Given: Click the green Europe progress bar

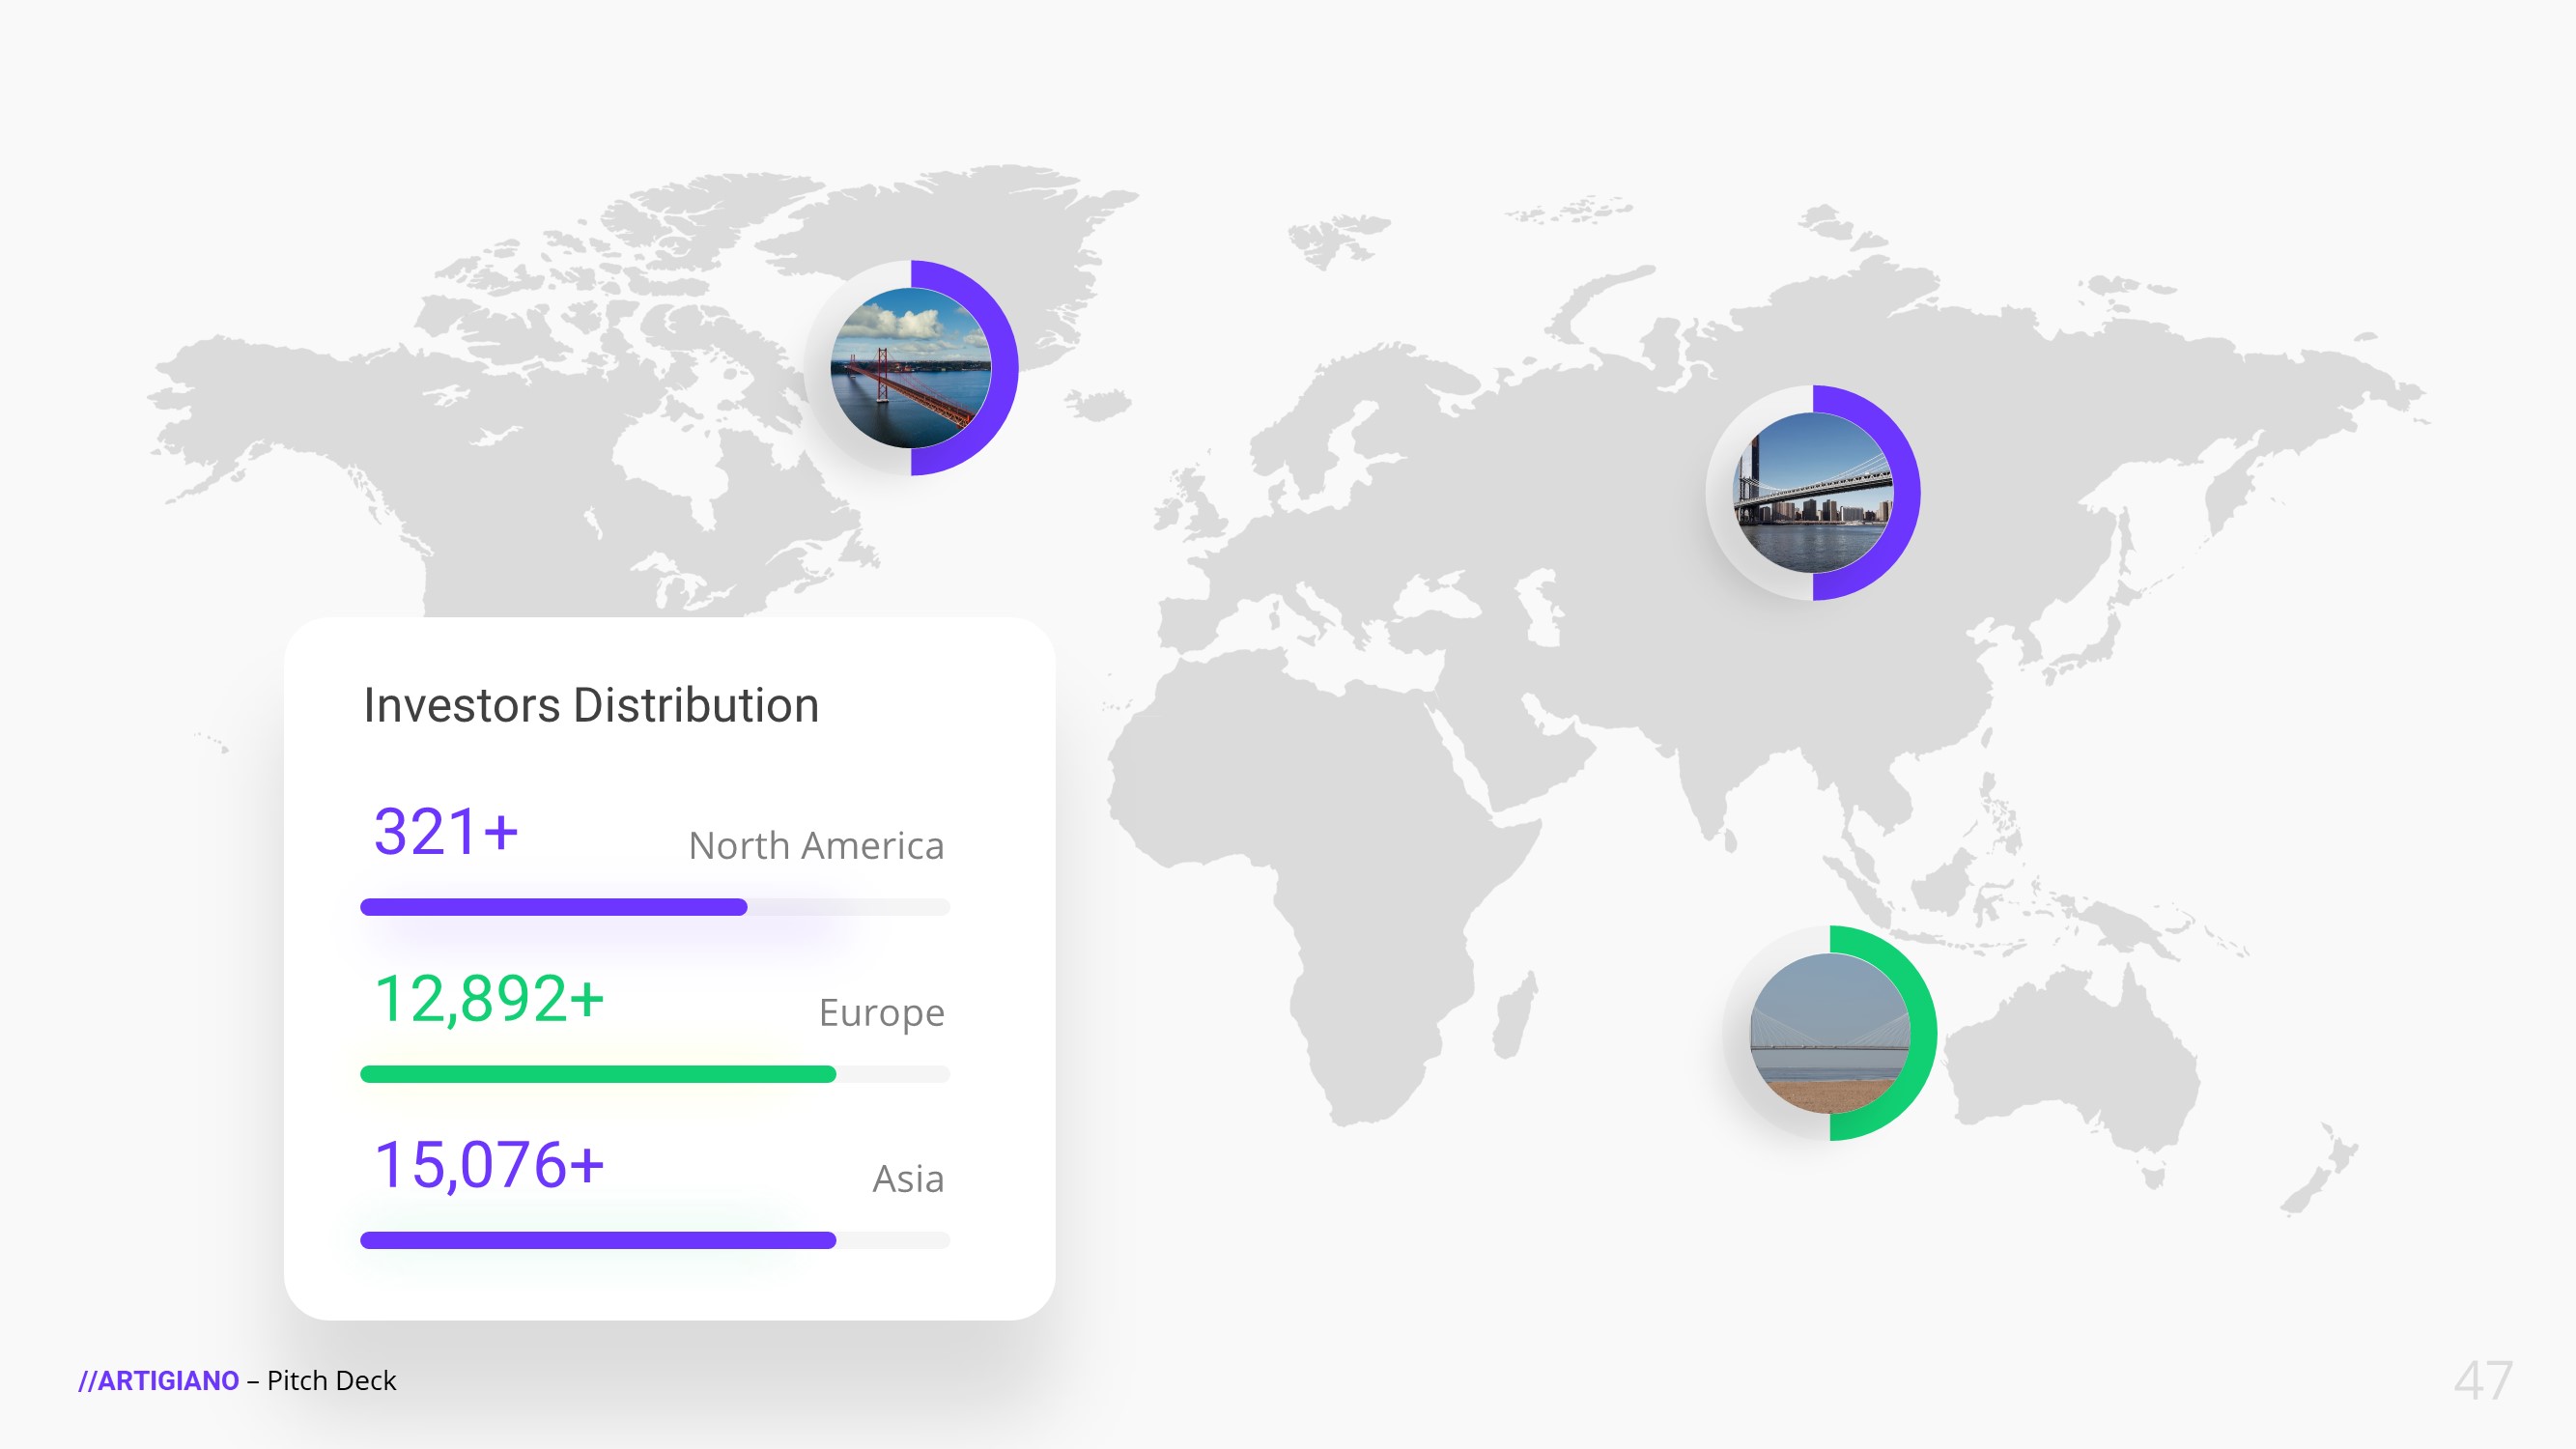Looking at the screenshot, I should (x=597, y=1074).
